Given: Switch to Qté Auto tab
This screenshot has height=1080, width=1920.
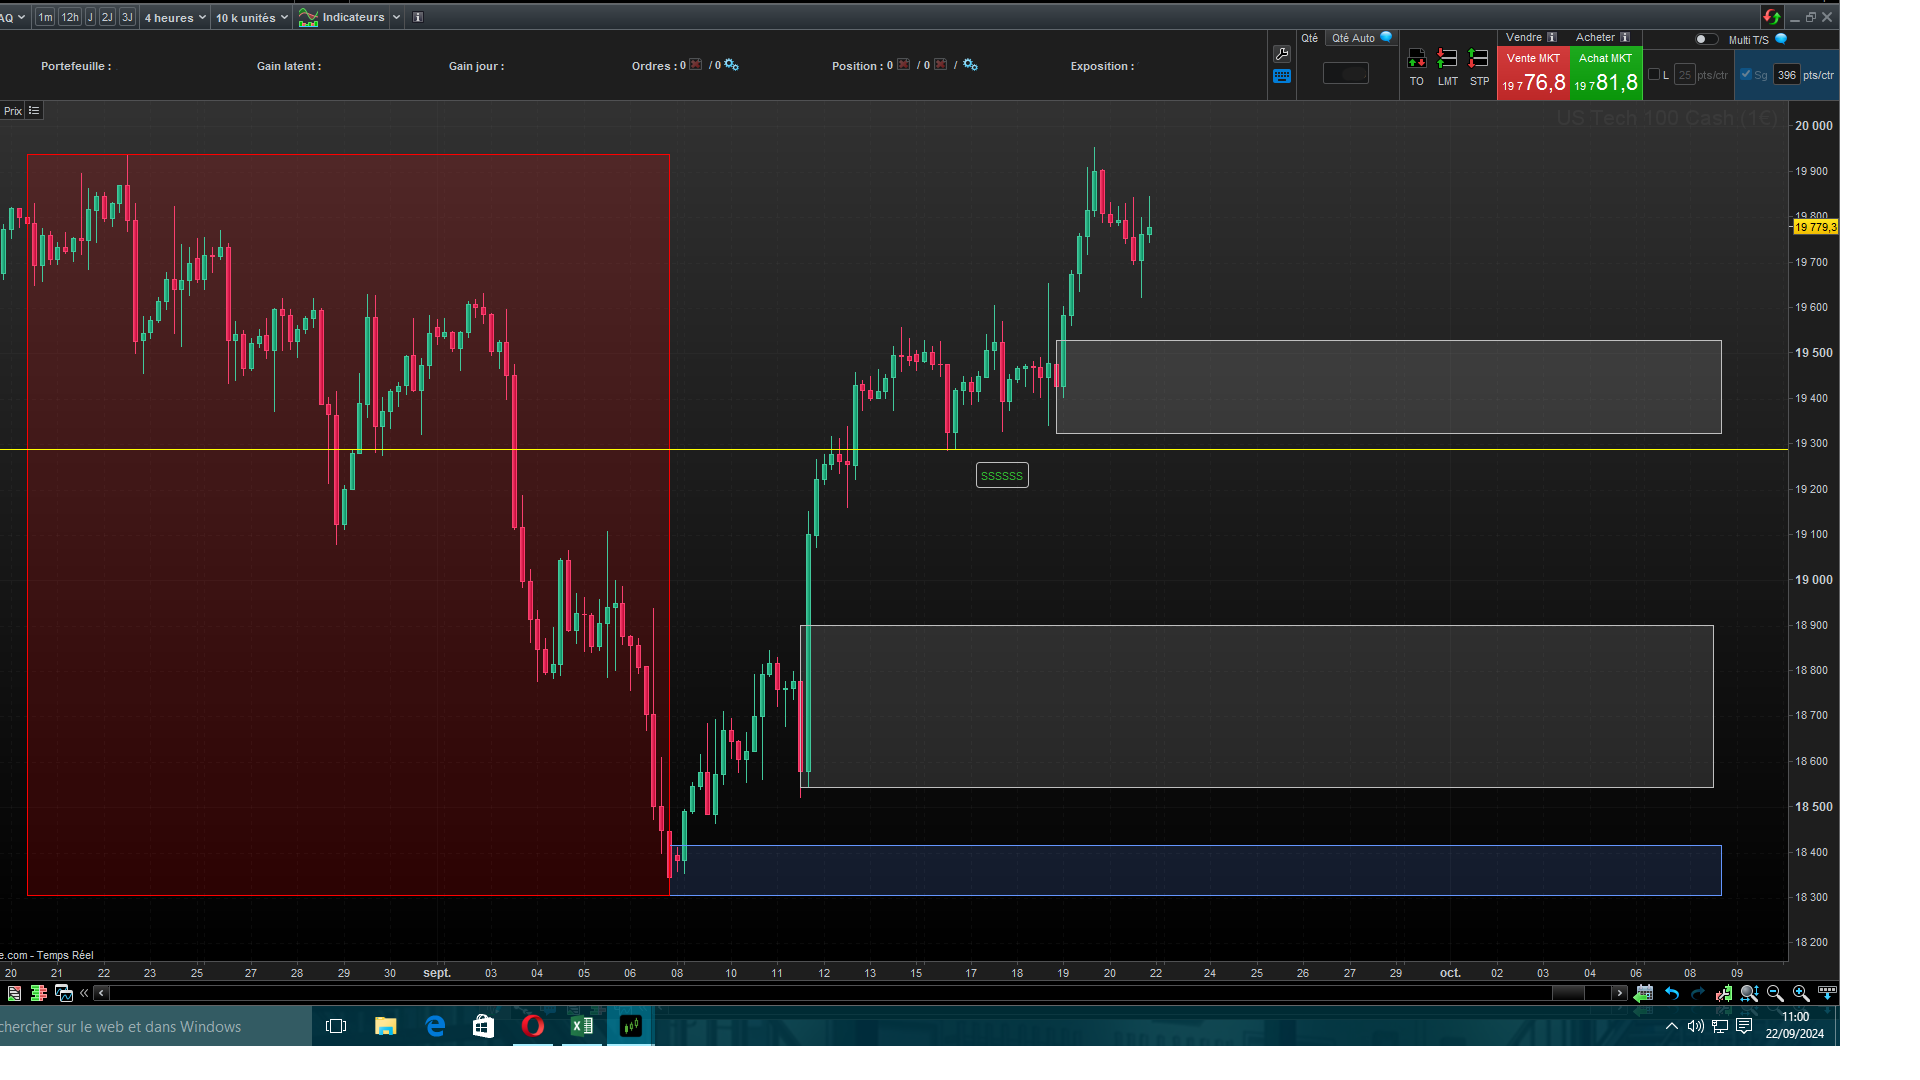Looking at the screenshot, I should click(x=1353, y=38).
